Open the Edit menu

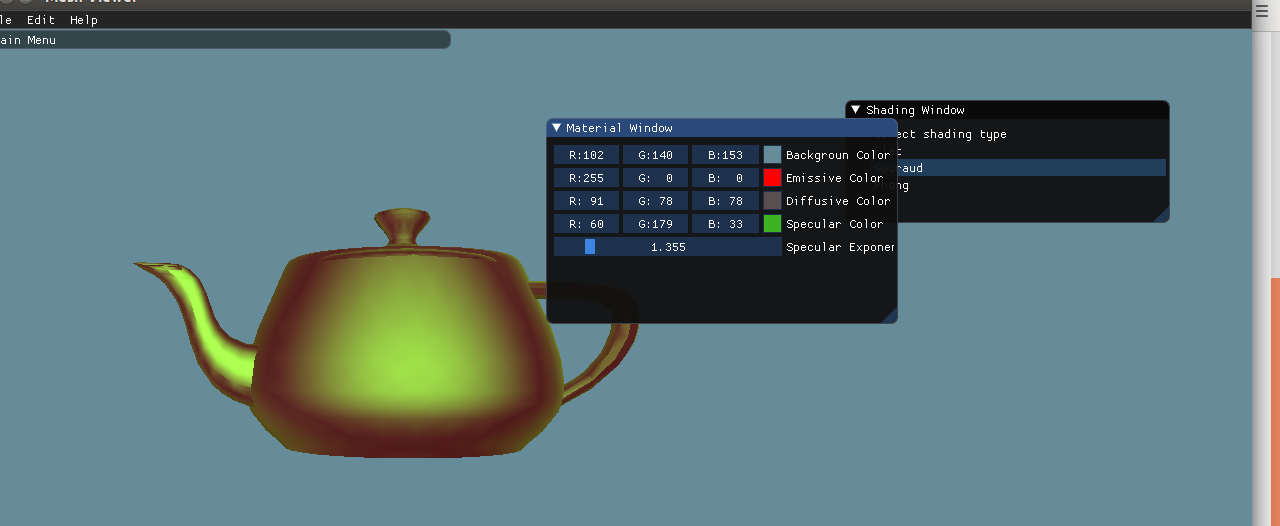[x=41, y=20]
